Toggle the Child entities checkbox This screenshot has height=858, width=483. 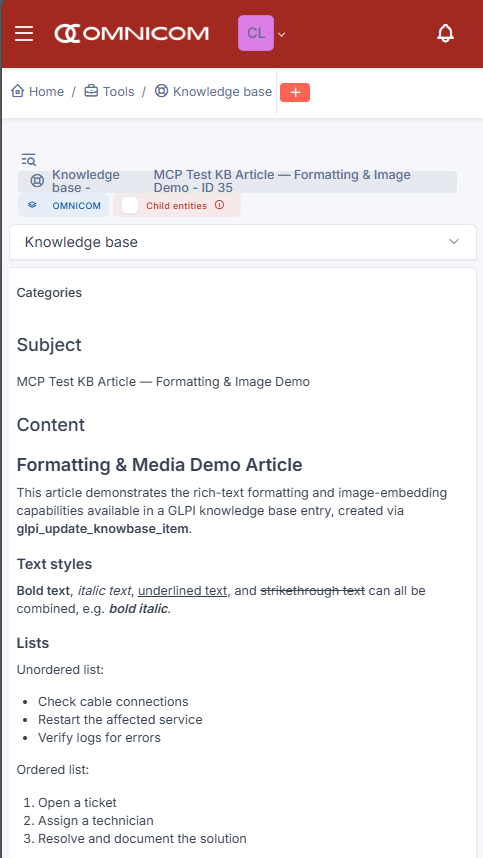pos(130,205)
